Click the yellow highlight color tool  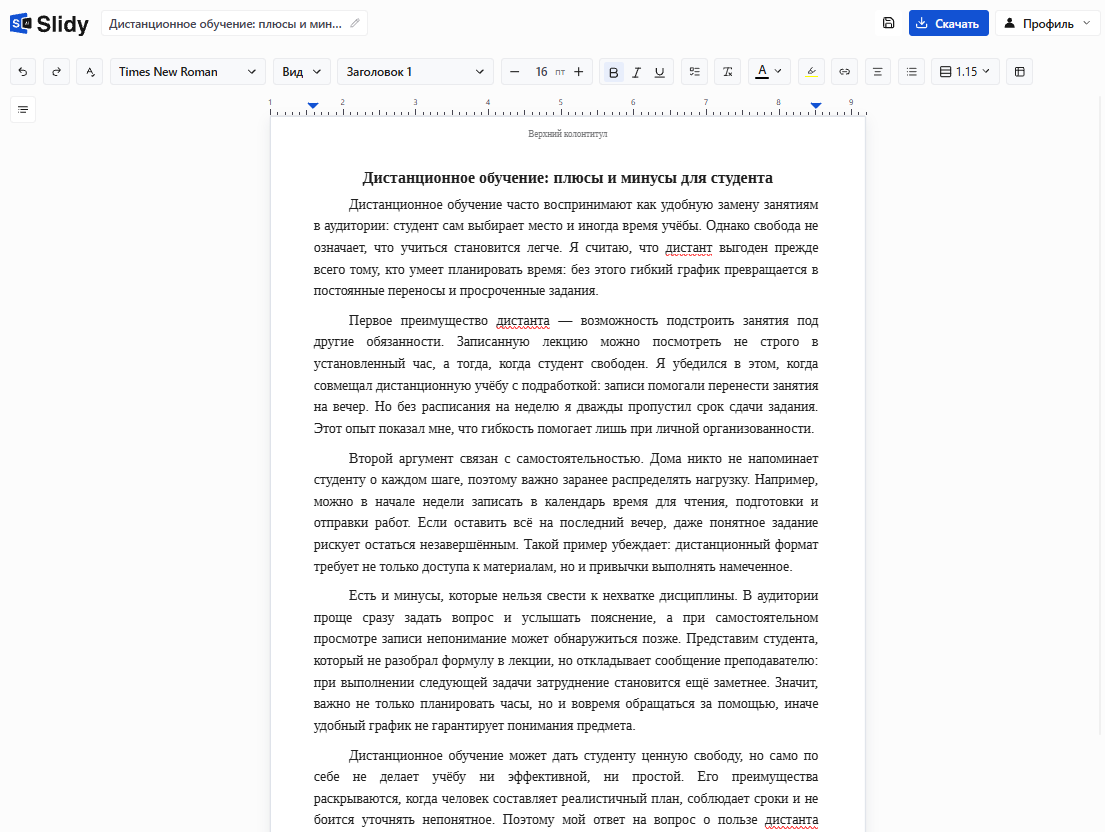point(811,72)
